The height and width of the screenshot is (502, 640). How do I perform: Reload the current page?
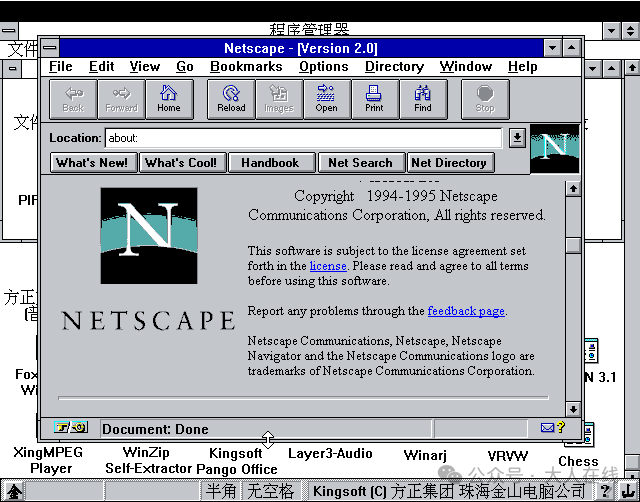tap(231, 99)
